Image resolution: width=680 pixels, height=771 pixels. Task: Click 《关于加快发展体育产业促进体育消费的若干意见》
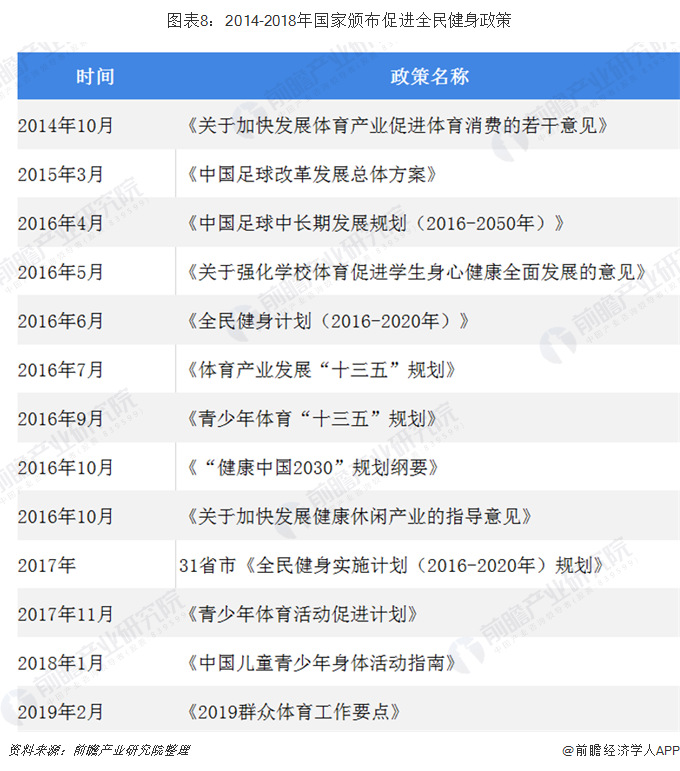(x=398, y=125)
